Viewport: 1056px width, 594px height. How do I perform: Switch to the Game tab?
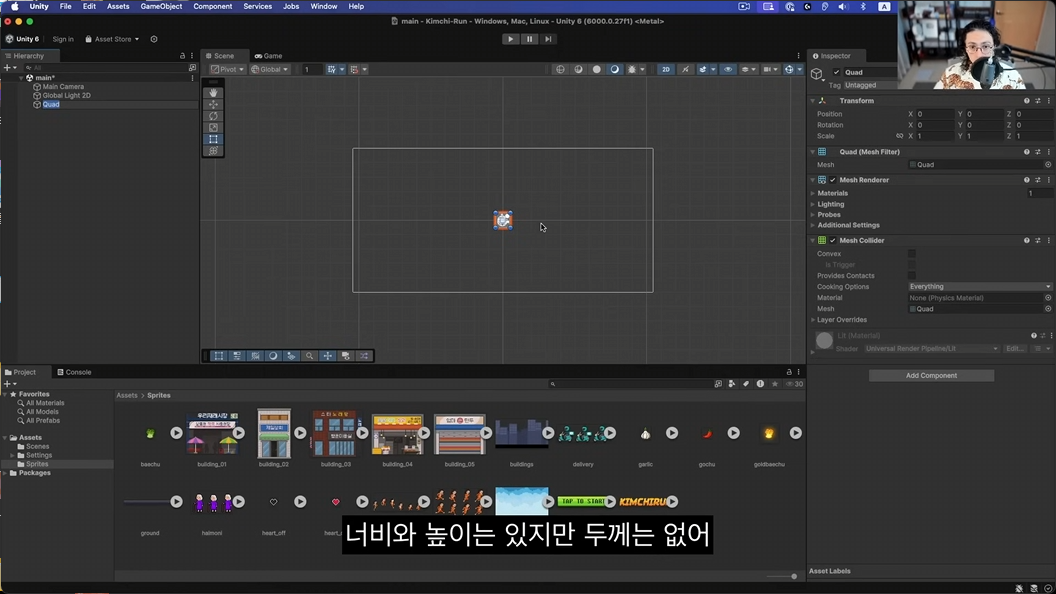click(x=269, y=56)
